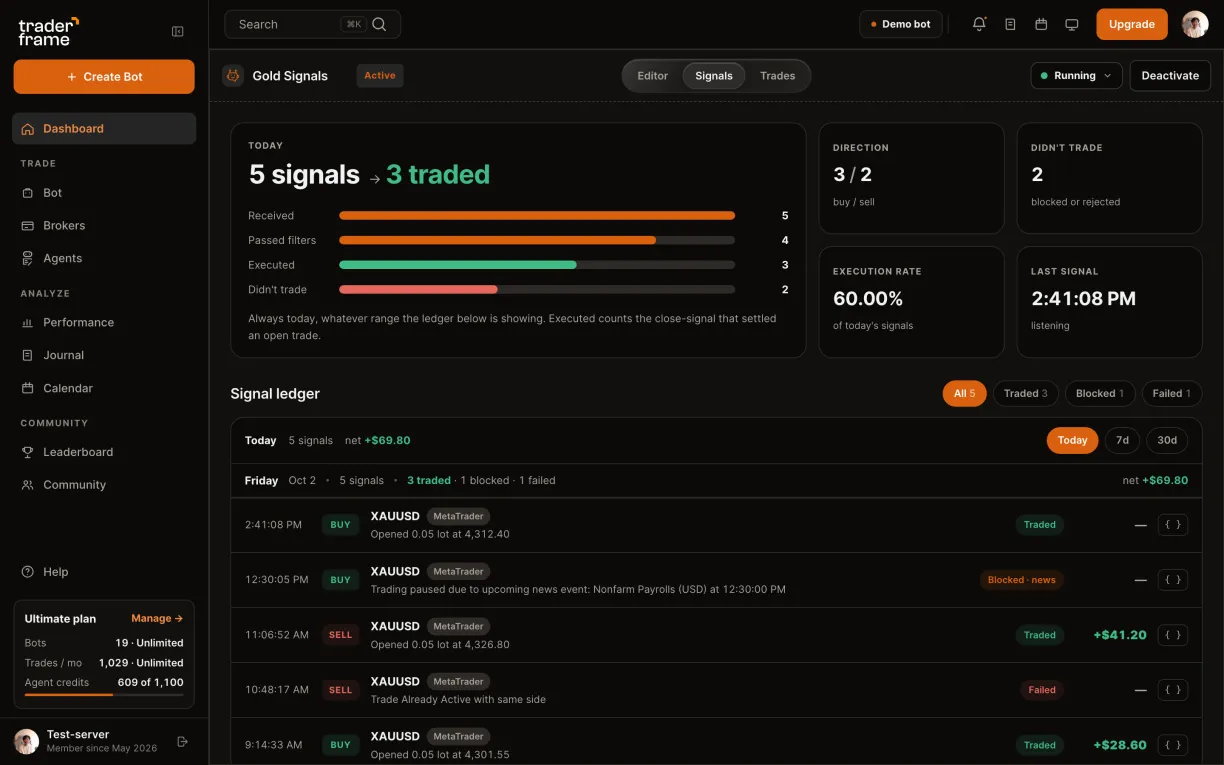Click the Calendar sidebar icon
1224x765 pixels.
click(x=27, y=388)
